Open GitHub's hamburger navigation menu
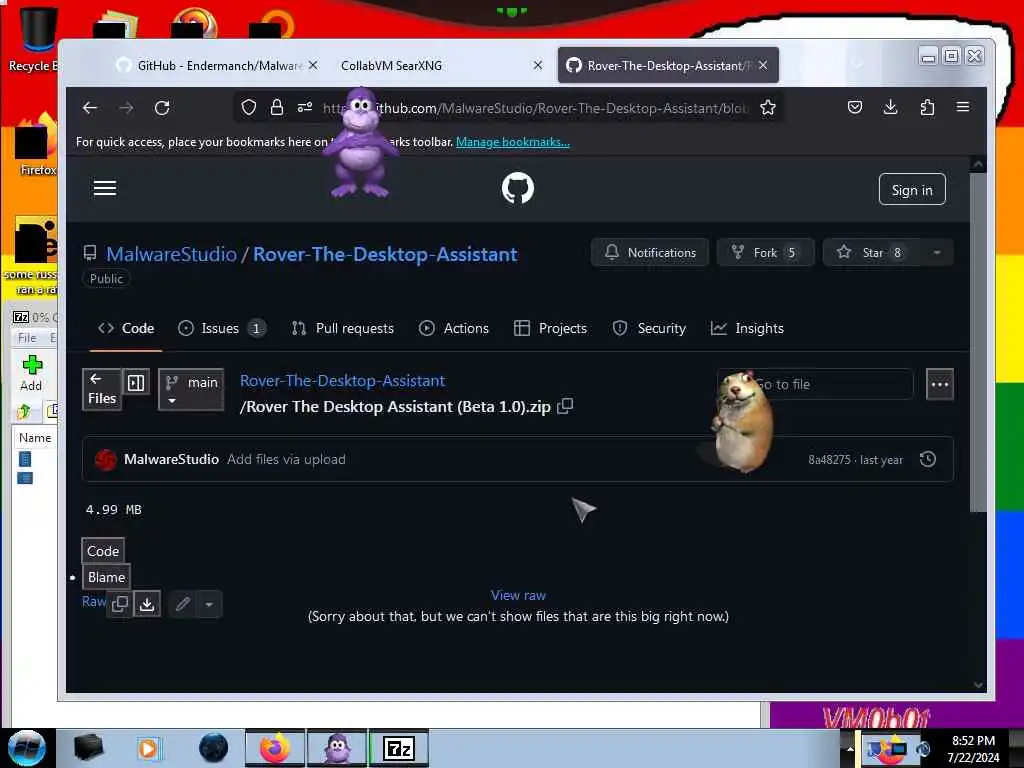Screen dimensions: 1024x768 click(104, 189)
